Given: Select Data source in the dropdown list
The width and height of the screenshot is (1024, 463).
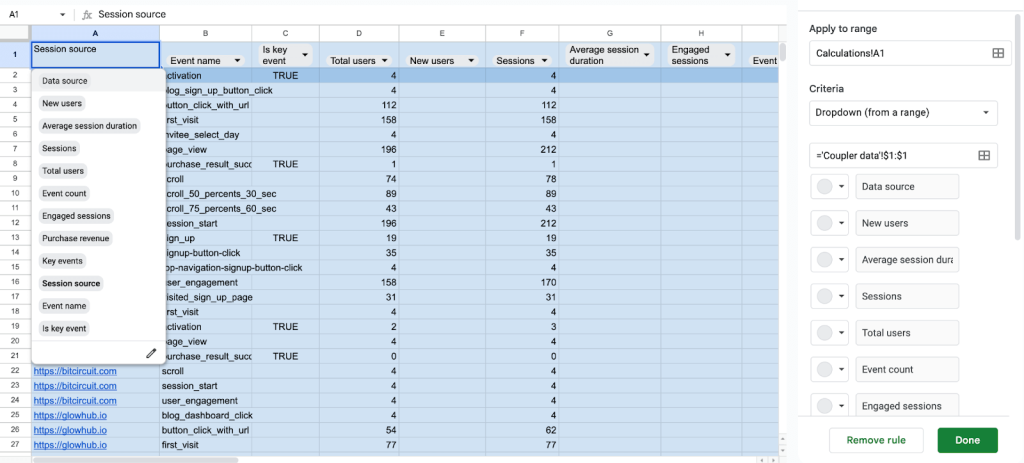Looking at the screenshot, I should [63, 81].
